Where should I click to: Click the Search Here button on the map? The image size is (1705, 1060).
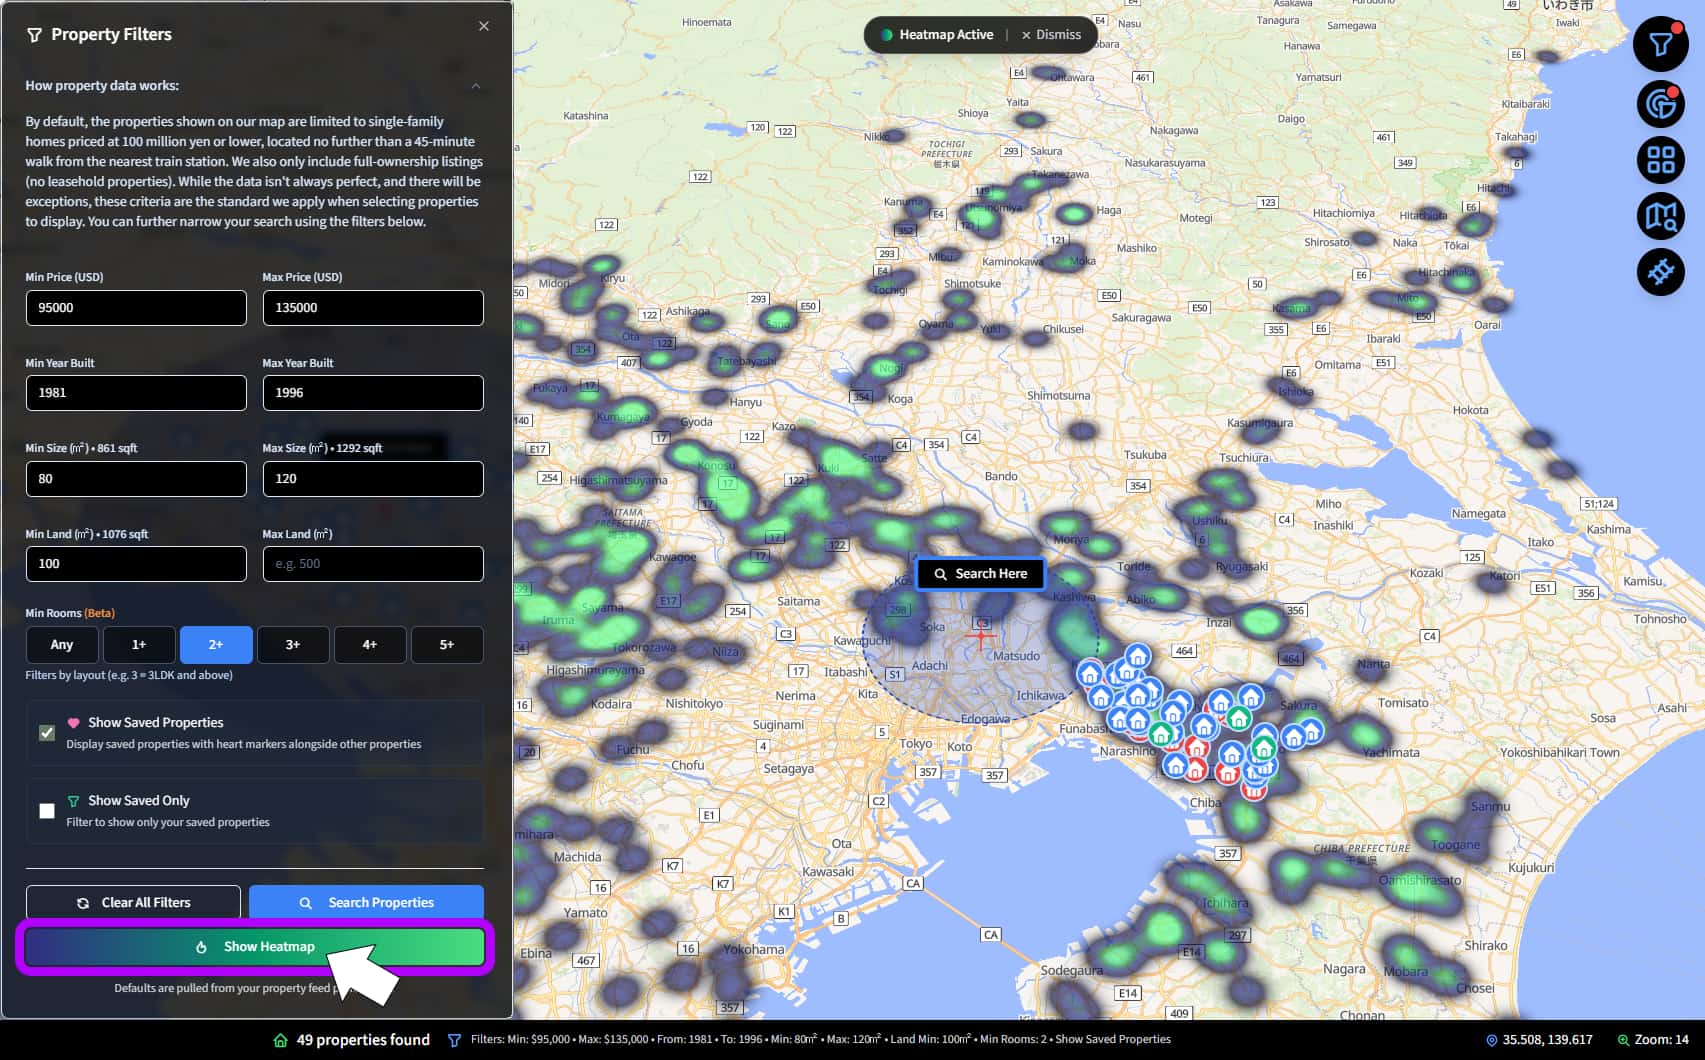pos(980,574)
